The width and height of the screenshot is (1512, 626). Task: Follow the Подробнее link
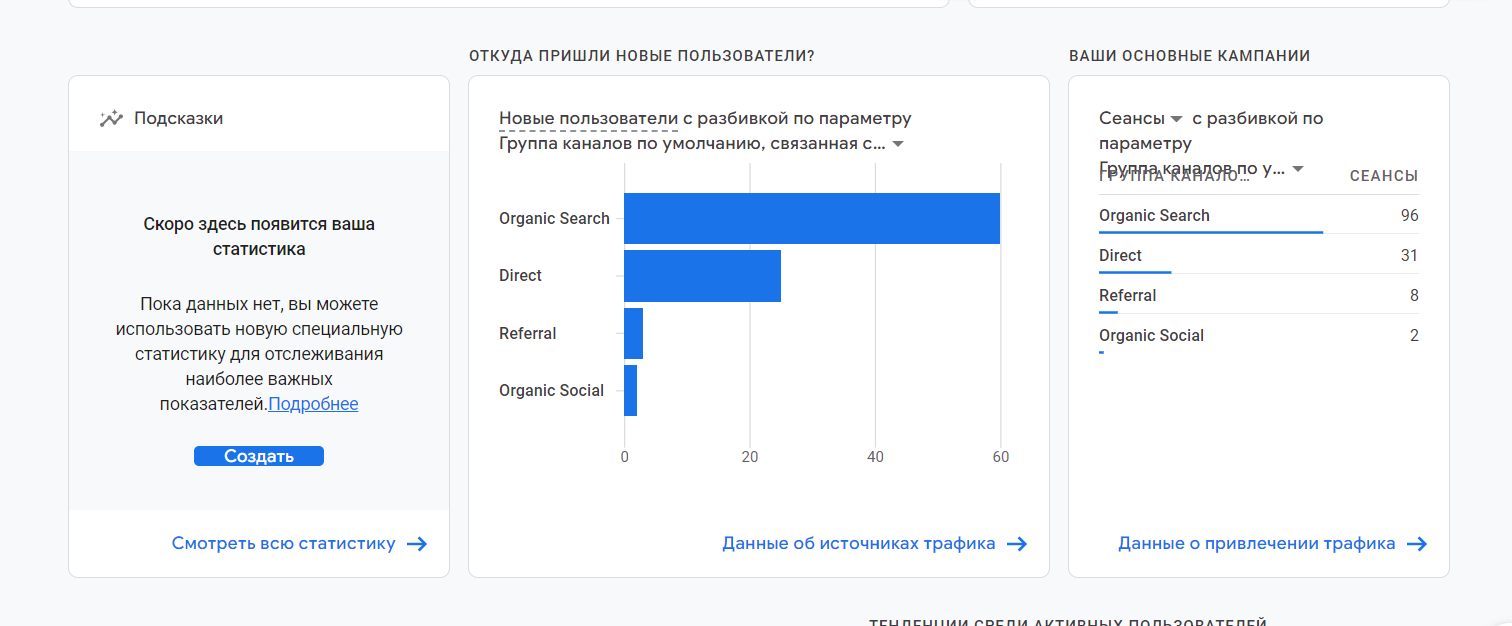pyautogui.click(x=313, y=404)
